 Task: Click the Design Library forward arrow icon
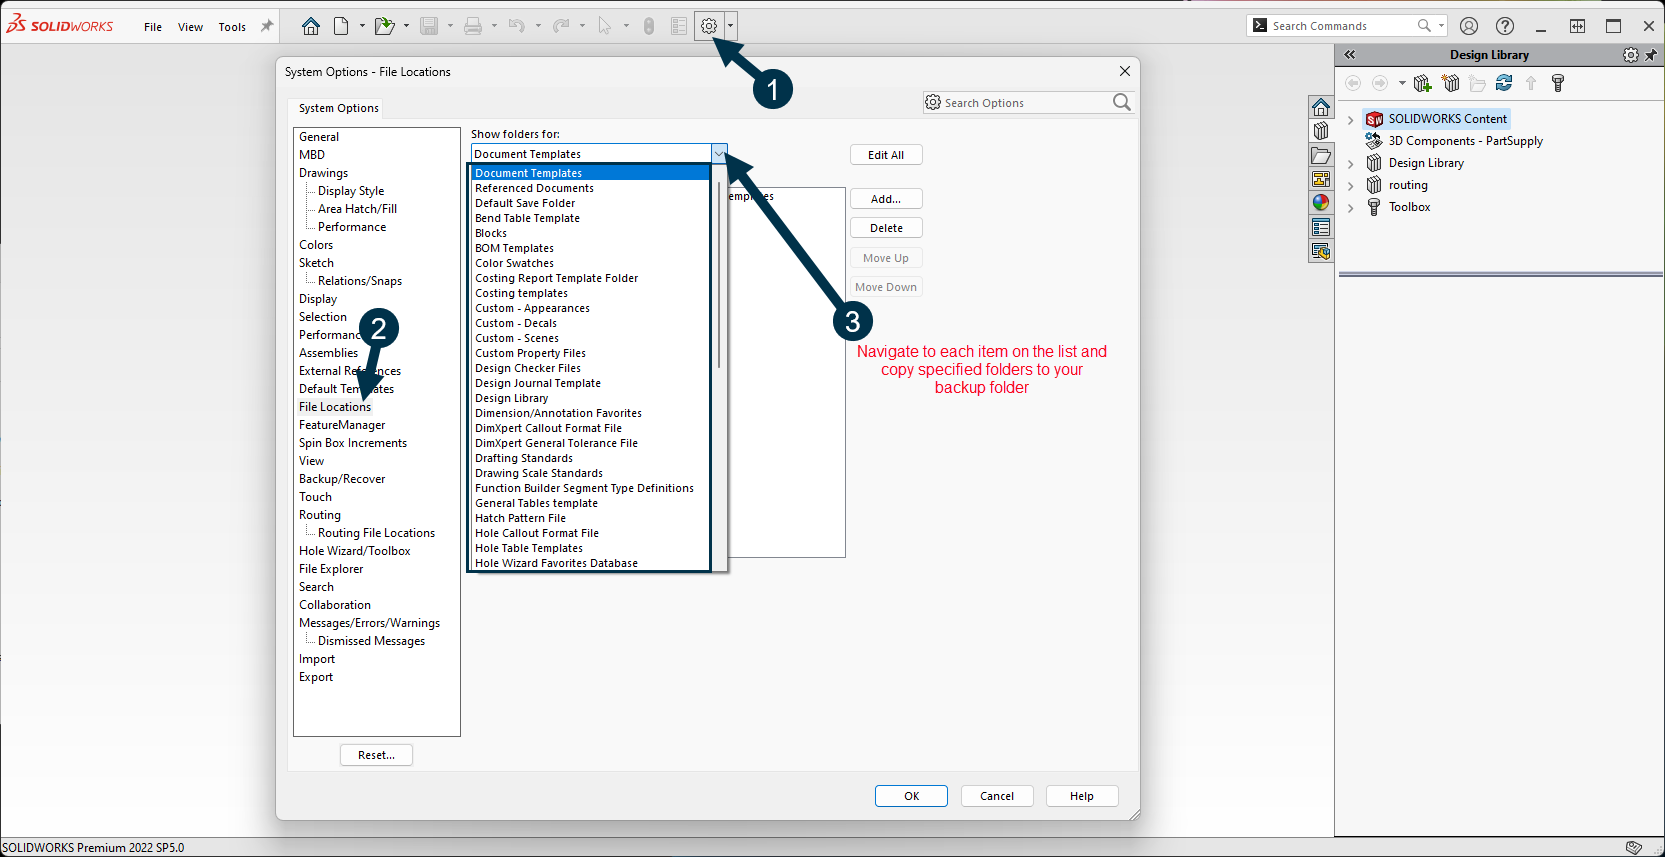(1380, 83)
